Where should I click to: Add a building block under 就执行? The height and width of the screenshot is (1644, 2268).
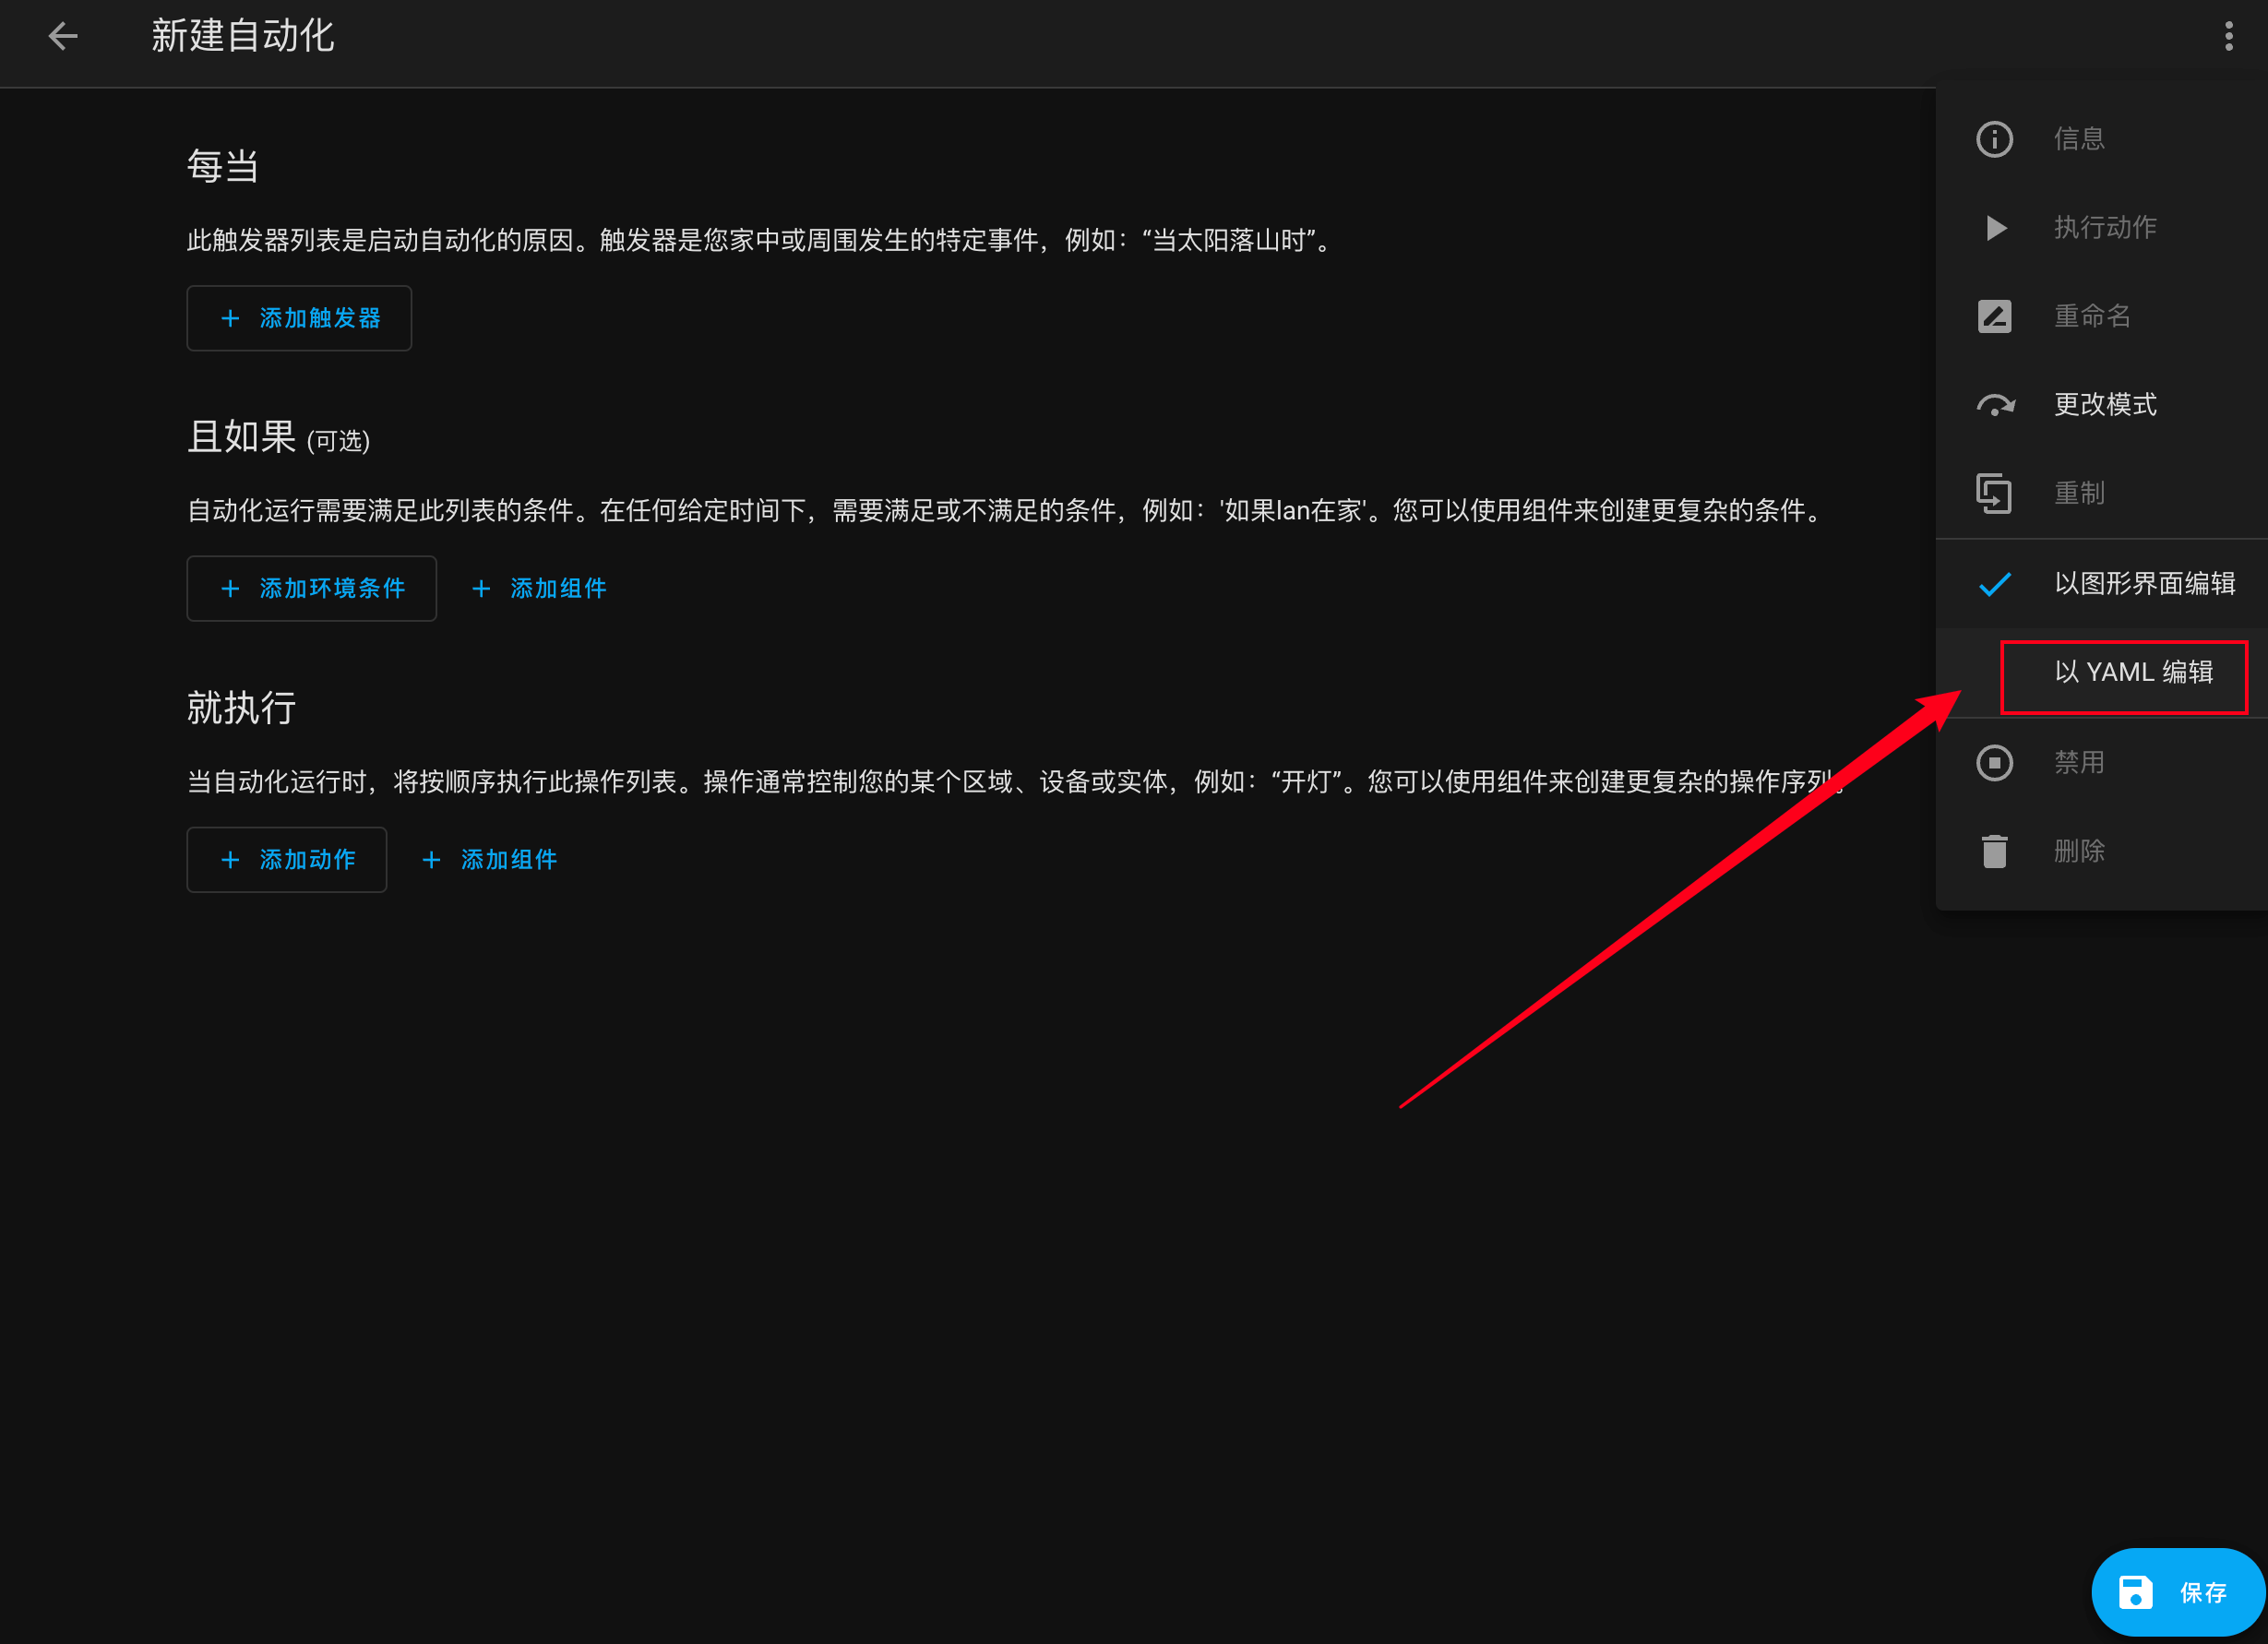pyautogui.click(x=490, y=860)
